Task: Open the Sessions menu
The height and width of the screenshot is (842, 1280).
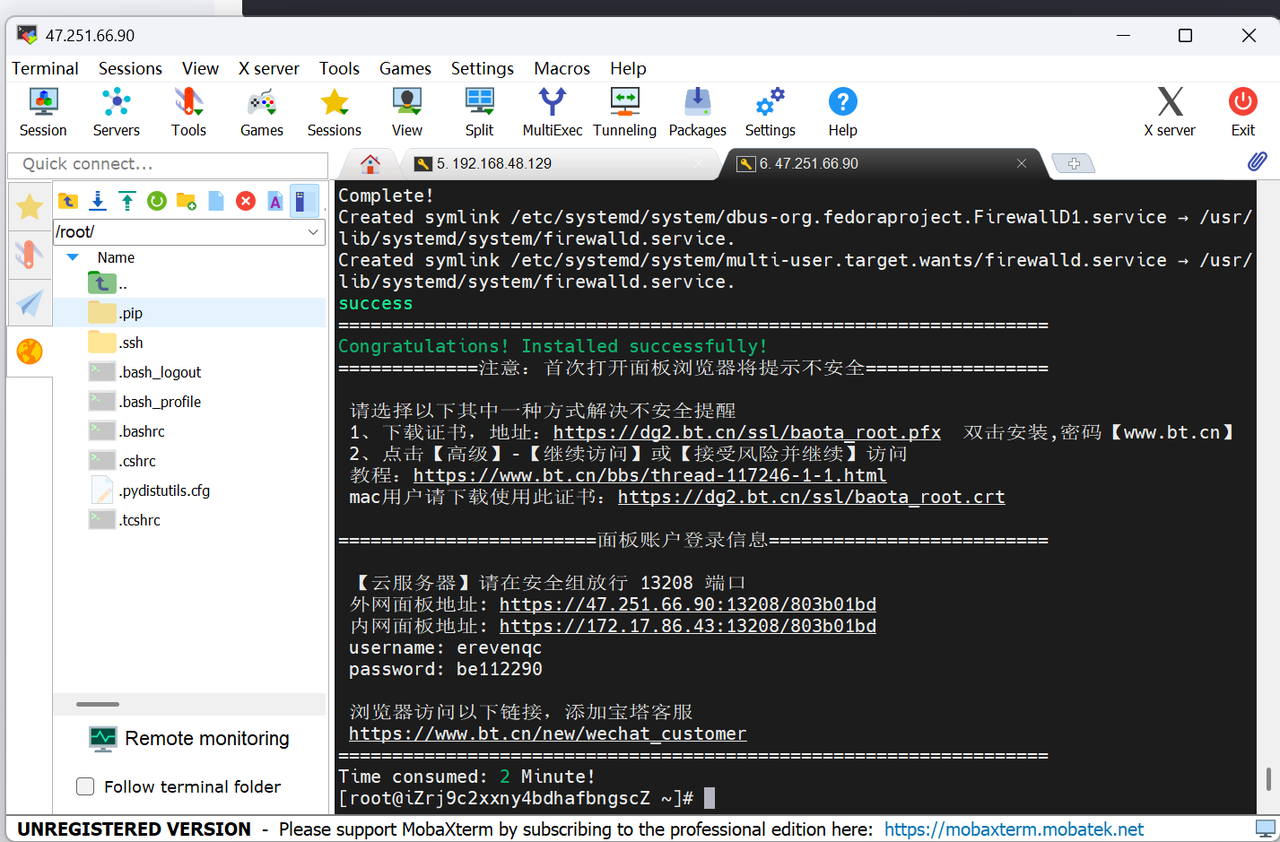Action: tap(130, 68)
